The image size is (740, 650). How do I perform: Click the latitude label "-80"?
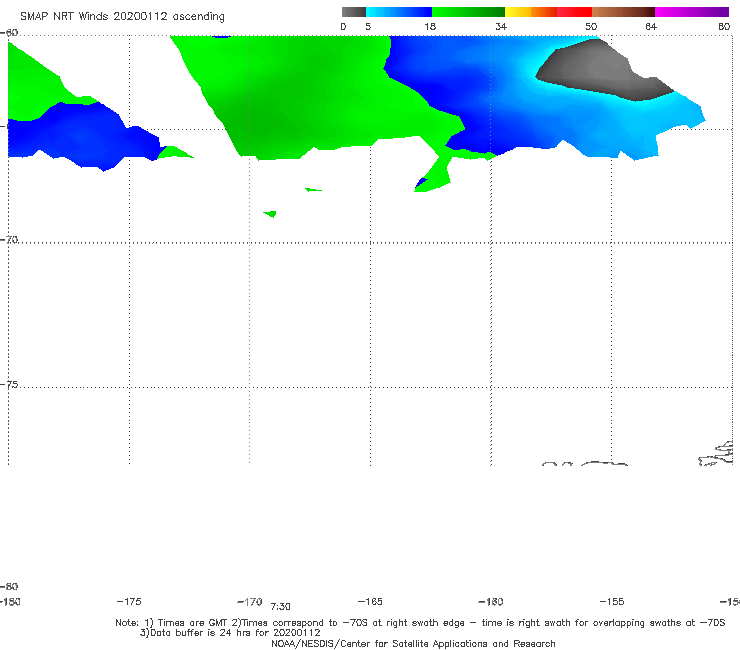coord(9,586)
